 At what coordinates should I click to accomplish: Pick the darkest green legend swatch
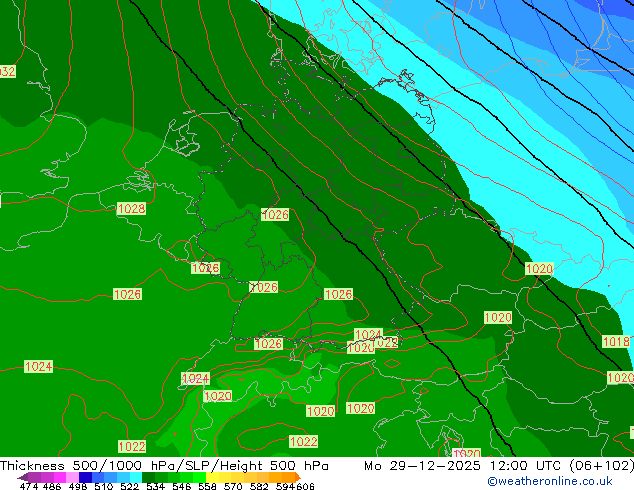point(148,477)
